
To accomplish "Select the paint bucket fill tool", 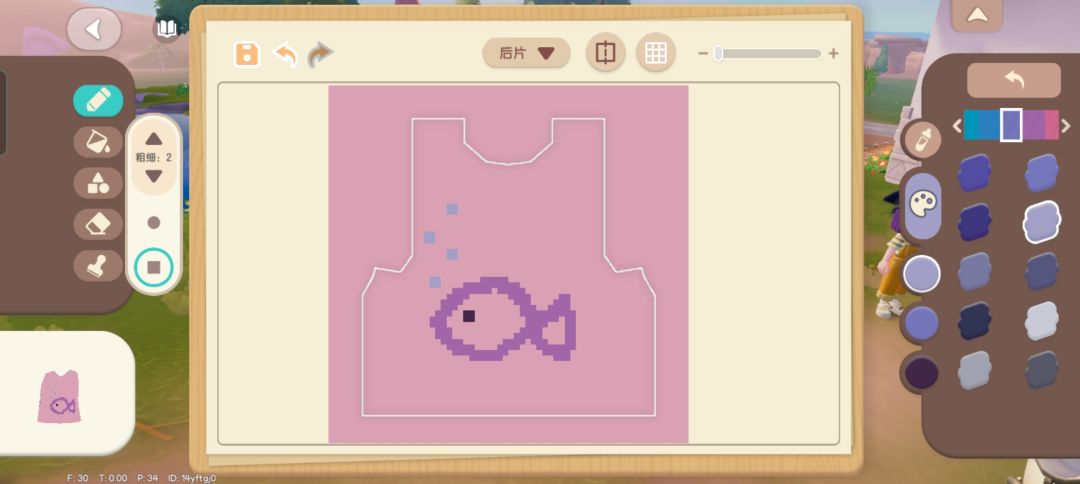I will [x=98, y=142].
